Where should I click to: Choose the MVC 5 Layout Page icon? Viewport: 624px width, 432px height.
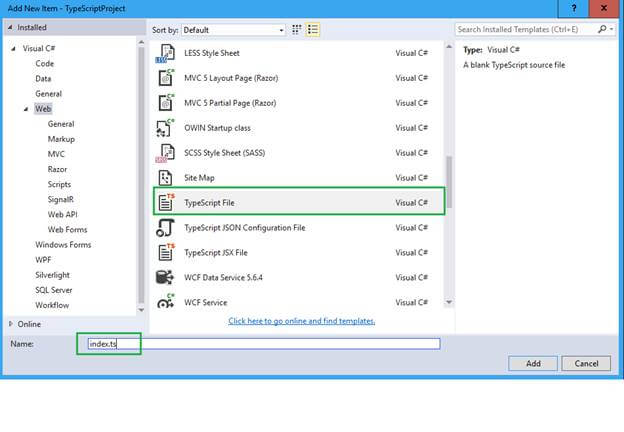165,78
